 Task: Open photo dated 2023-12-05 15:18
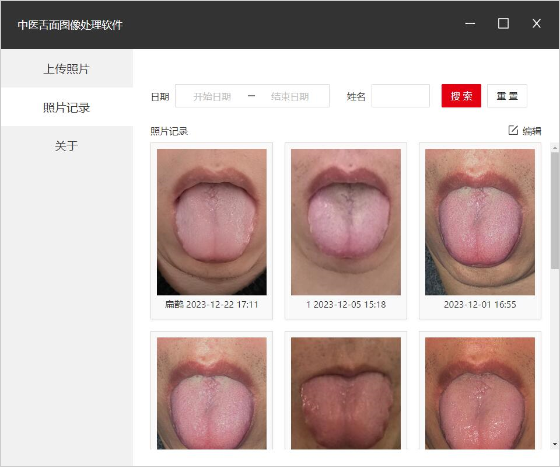click(x=346, y=231)
